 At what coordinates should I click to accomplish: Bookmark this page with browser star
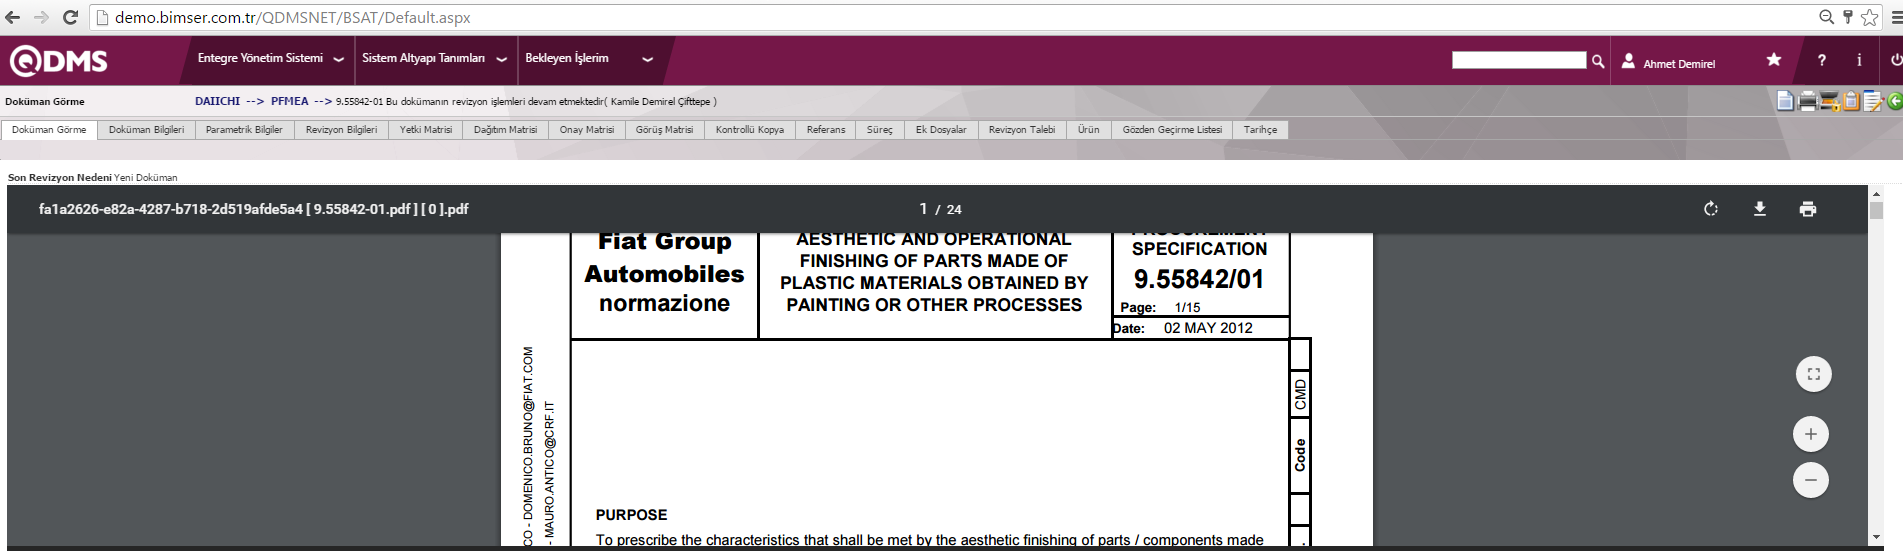[x=1870, y=17]
